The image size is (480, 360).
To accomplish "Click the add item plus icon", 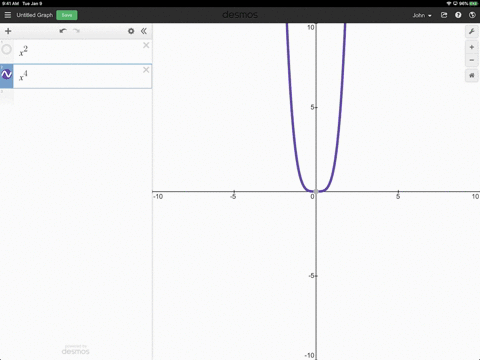I will click(x=8, y=31).
